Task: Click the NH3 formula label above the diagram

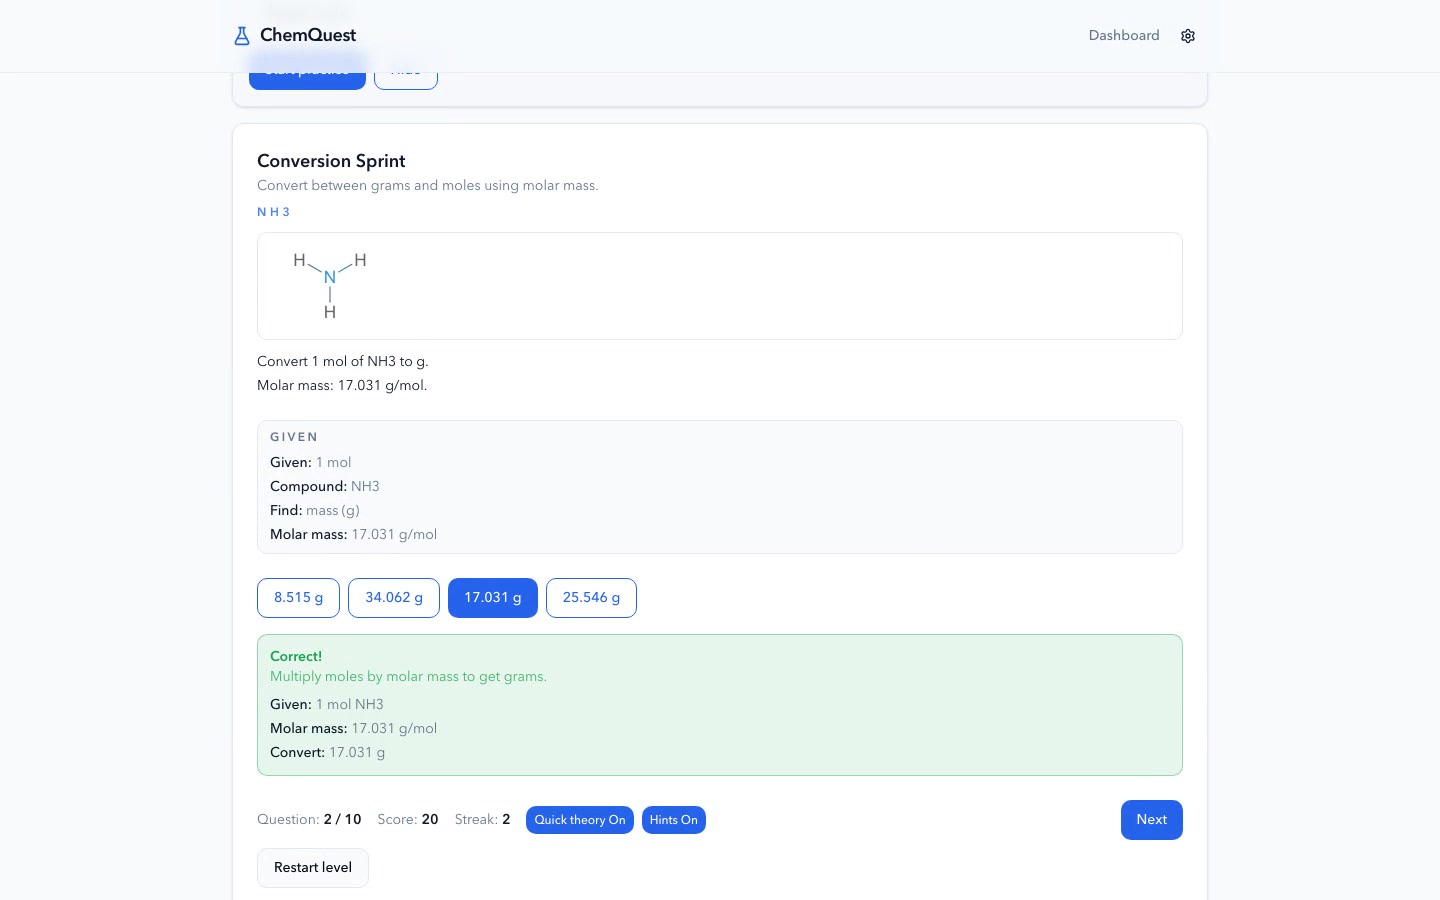Action: [x=274, y=212]
